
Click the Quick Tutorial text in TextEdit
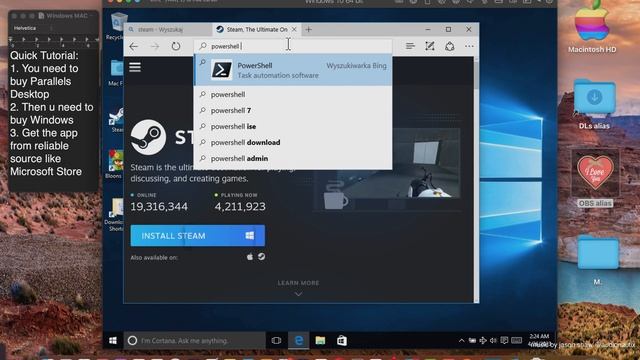click(44, 55)
